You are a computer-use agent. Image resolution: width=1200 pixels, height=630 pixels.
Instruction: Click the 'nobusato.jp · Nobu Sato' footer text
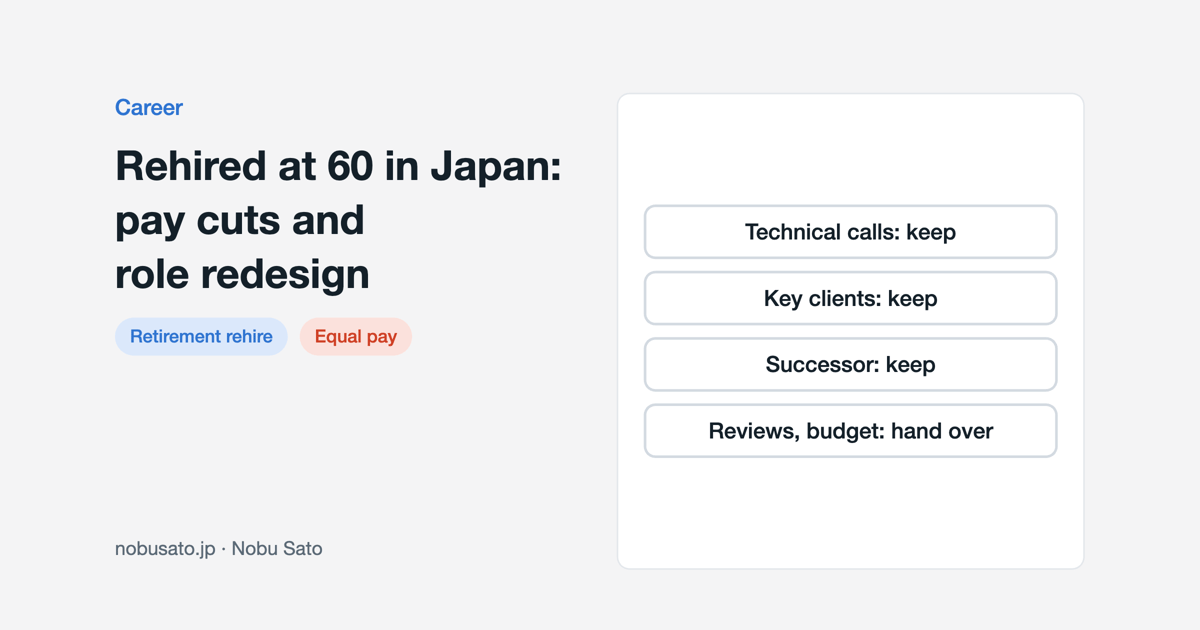[219, 549]
